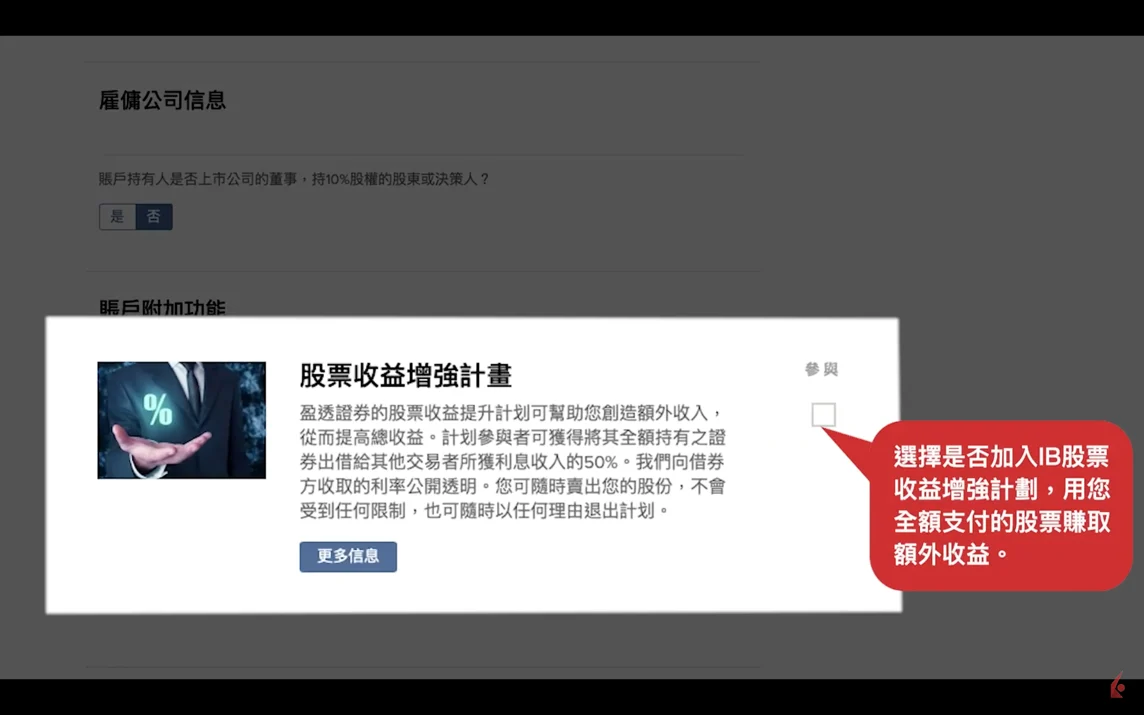Tick the 參與 checkbox for stock yield program
This screenshot has height=715, width=1144.
823,414
